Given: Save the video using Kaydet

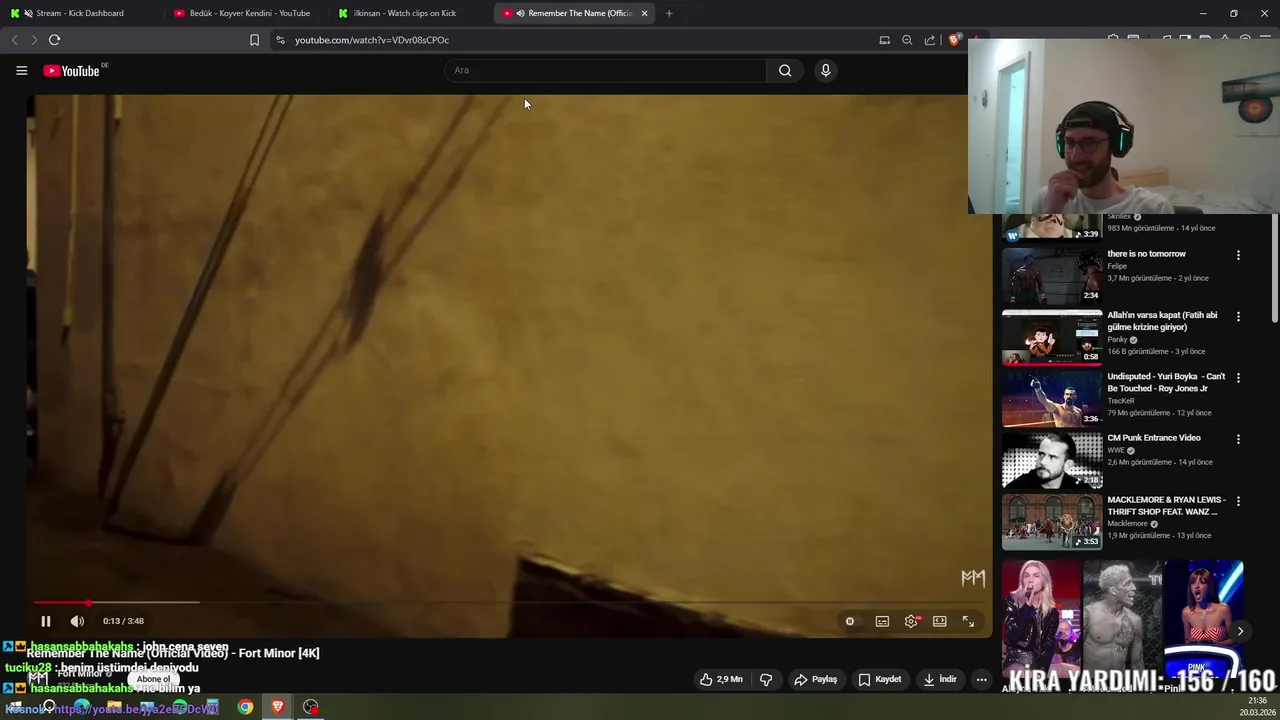Looking at the screenshot, I should (880, 679).
